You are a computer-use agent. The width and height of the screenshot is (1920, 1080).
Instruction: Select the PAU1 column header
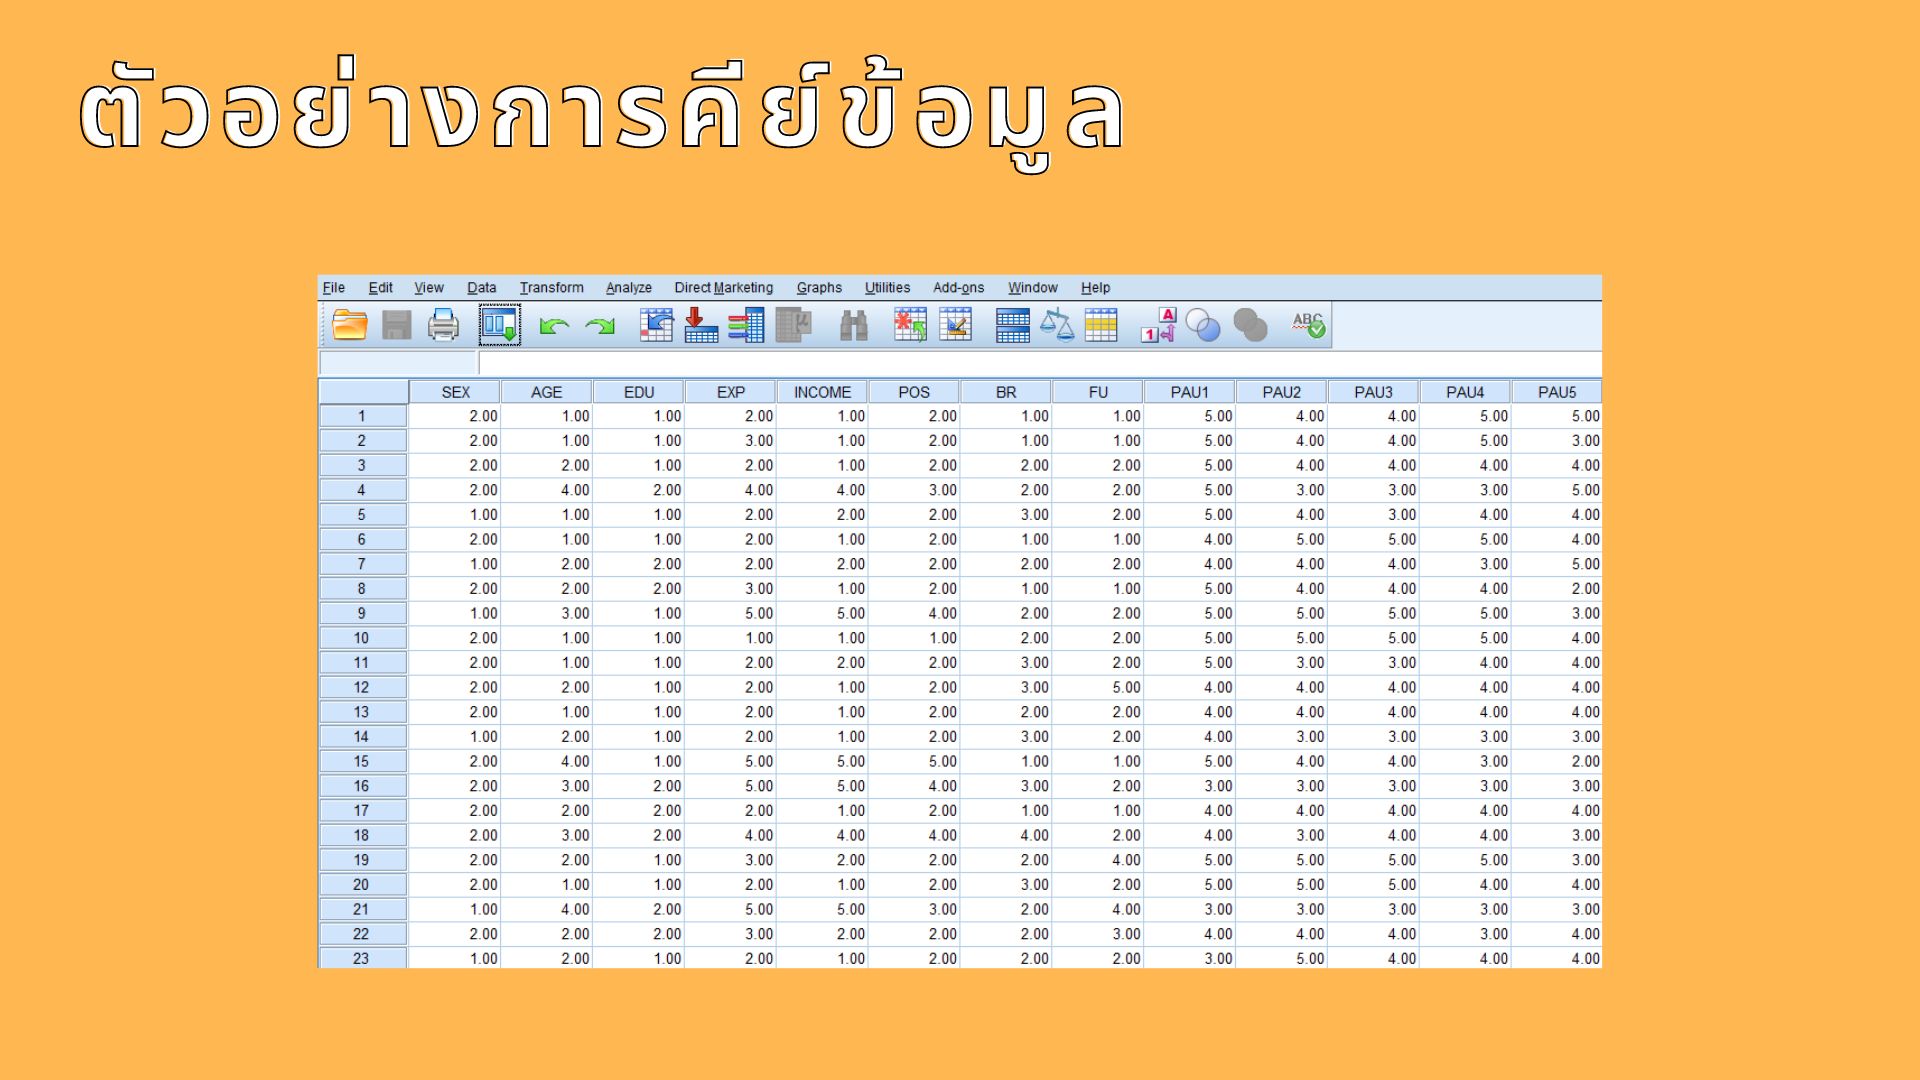1190,392
